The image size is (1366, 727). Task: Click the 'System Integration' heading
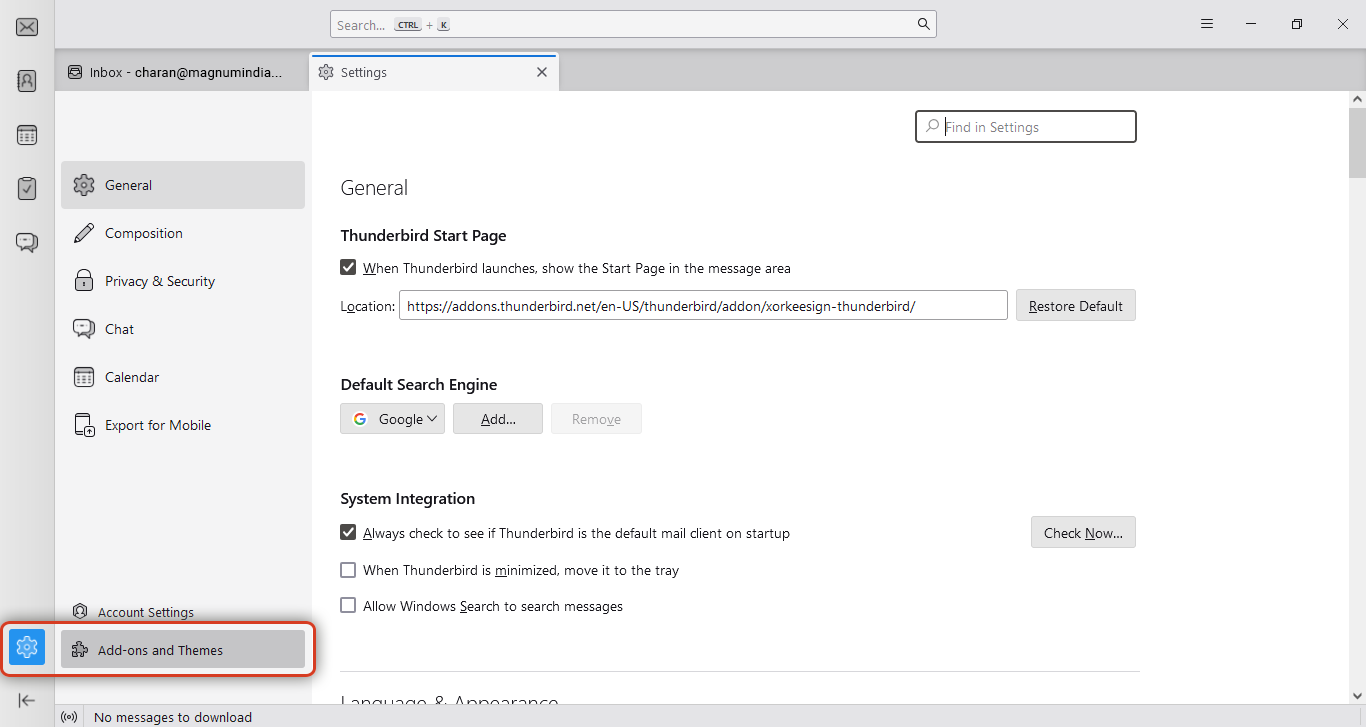tap(408, 499)
